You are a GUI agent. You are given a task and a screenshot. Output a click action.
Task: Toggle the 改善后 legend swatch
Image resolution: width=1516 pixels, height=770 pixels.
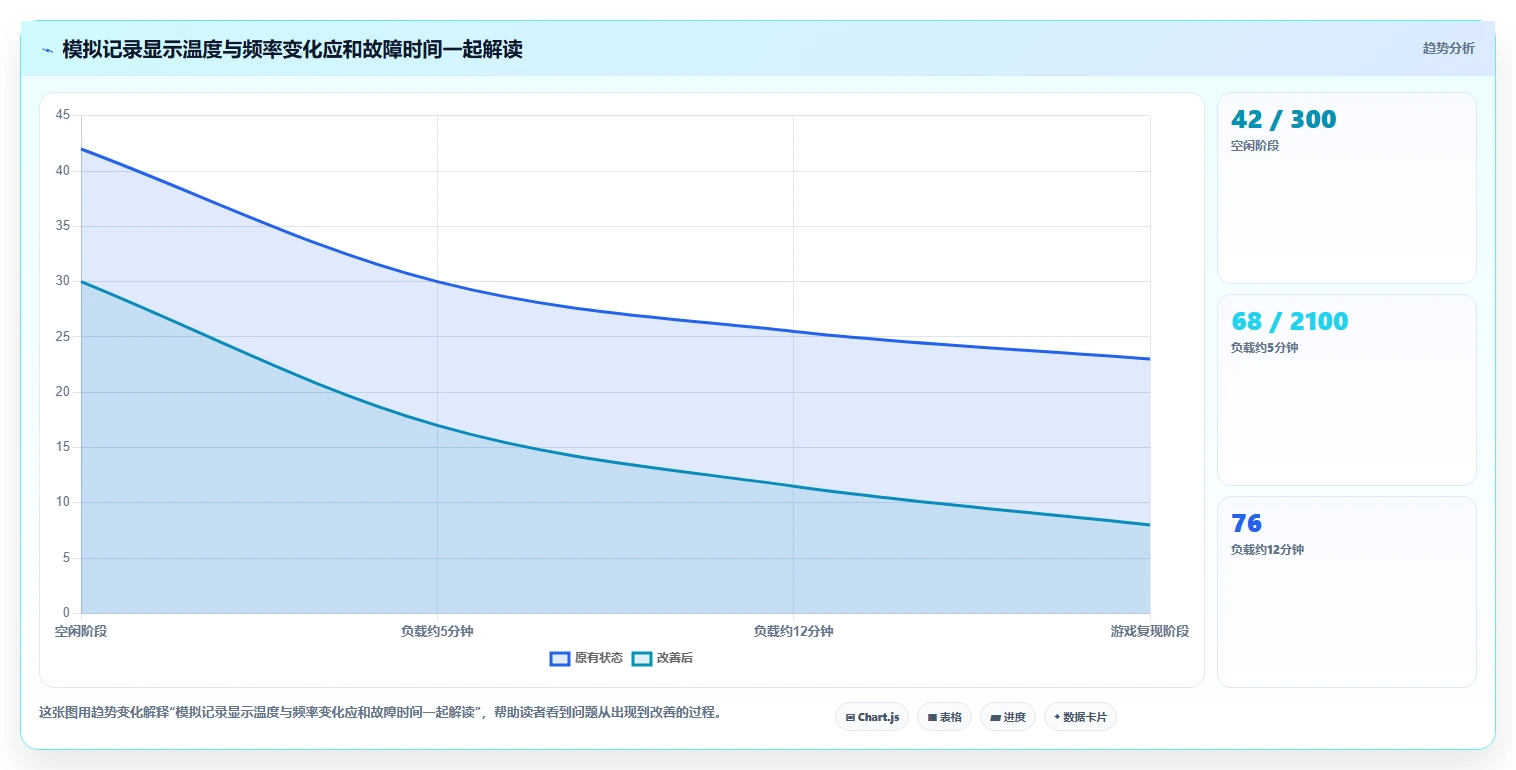coord(642,658)
